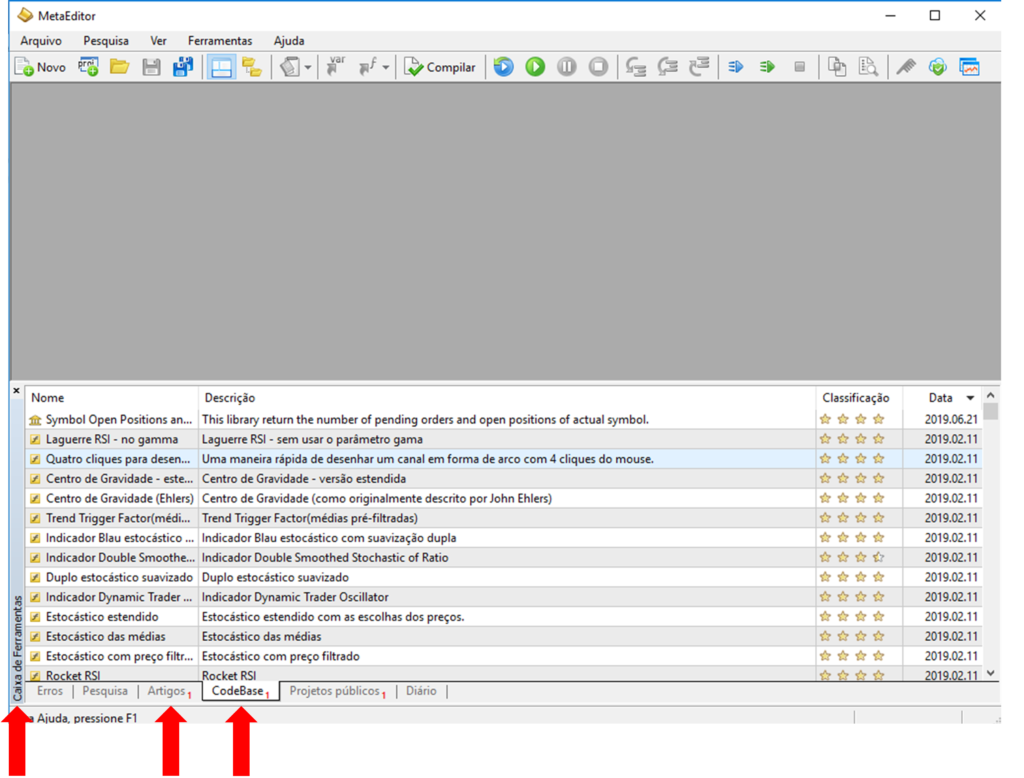Click the Novo (new file) toolbar button
The height and width of the screenshot is (778, 1024).
coord(40,67)
